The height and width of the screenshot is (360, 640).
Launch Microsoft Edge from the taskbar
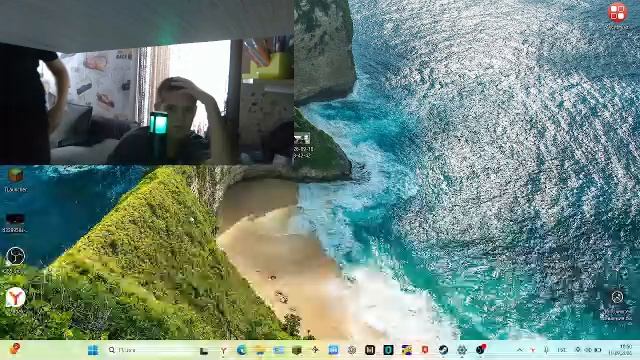(241, 350)
